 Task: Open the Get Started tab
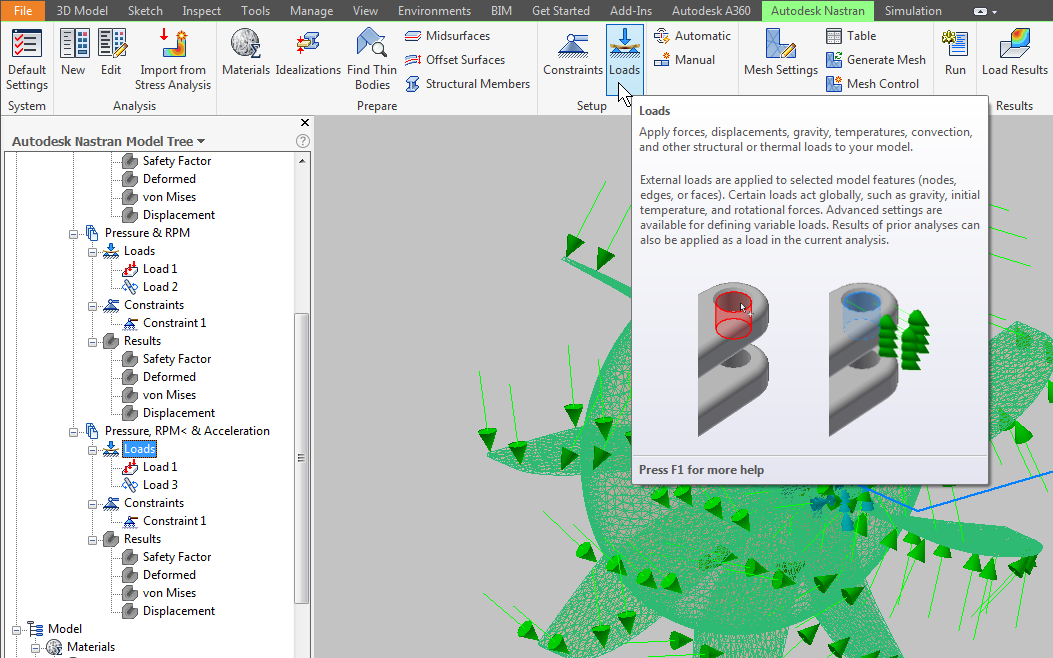(x=561, y=11)
